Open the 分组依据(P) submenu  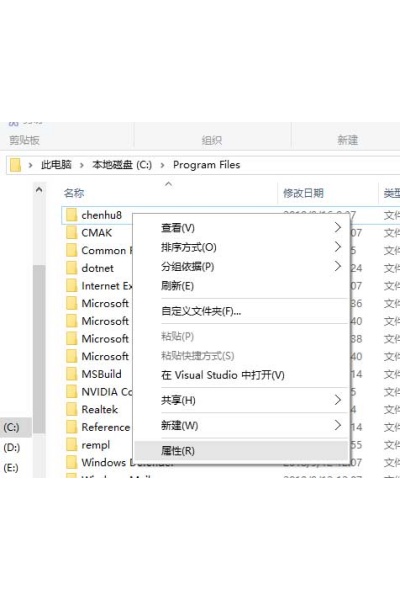241,266
